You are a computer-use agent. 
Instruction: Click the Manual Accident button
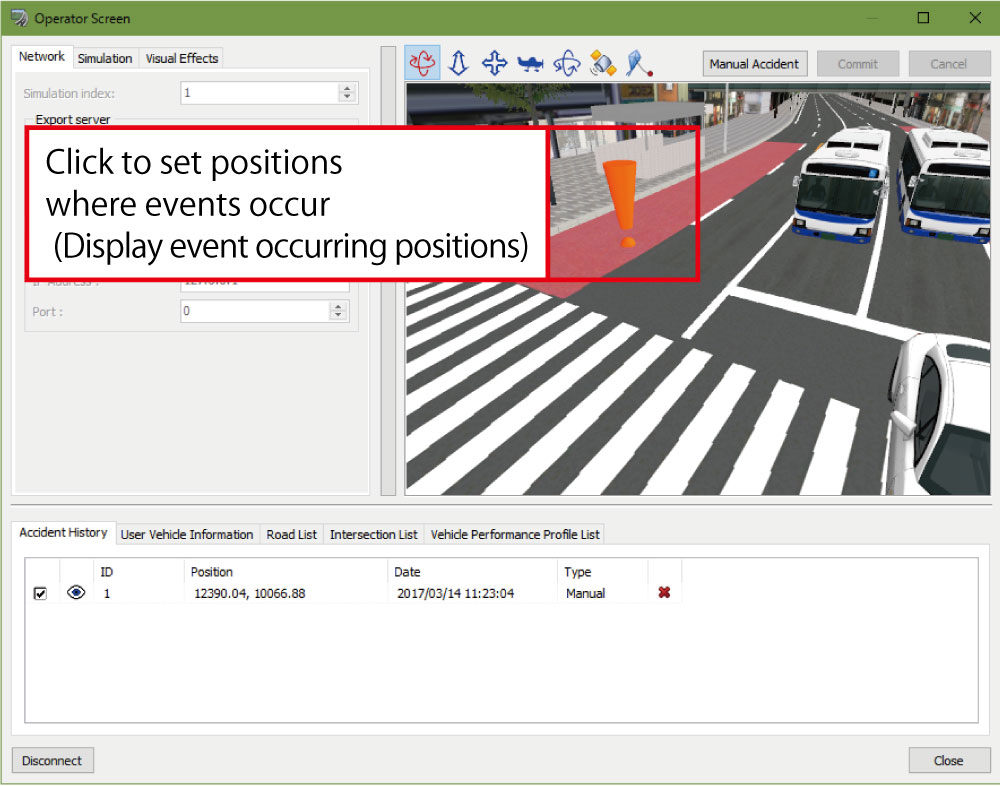754,64
